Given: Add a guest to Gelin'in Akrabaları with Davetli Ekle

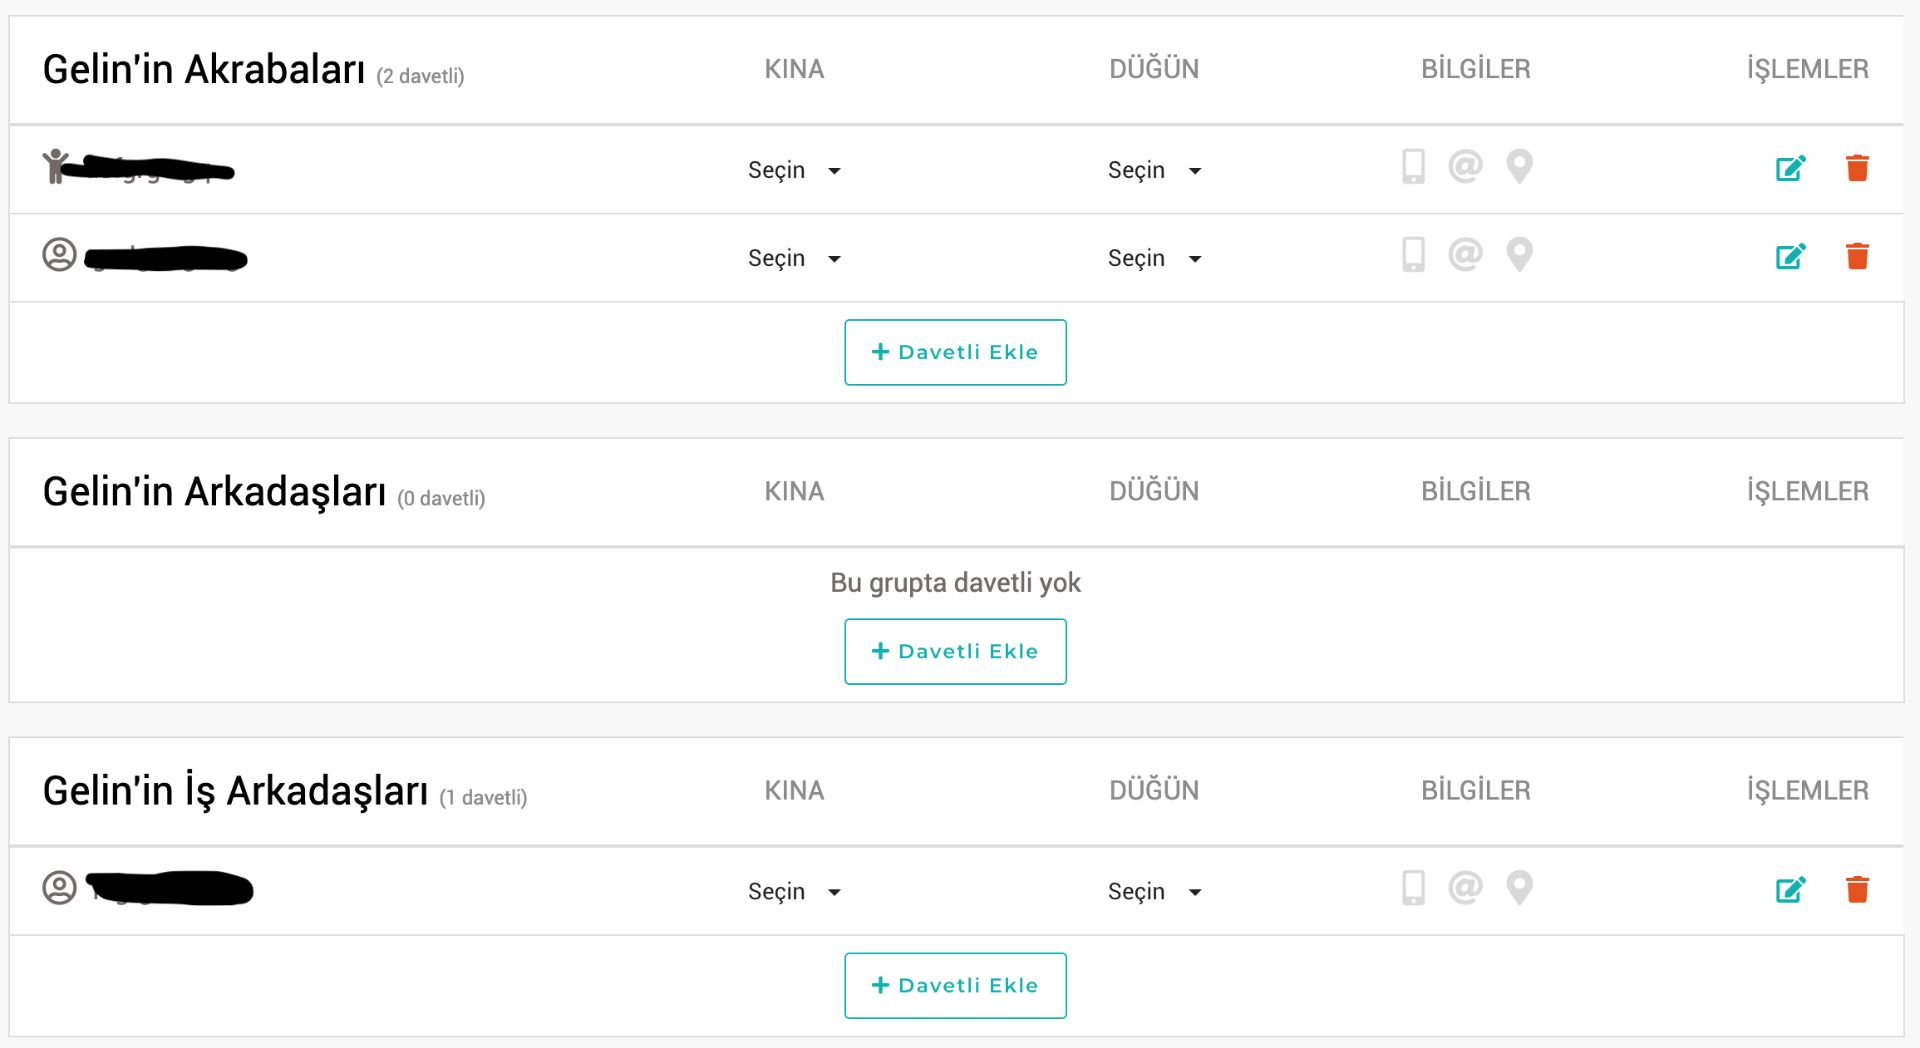Looking at the screenshot, I should pos(955,352).
